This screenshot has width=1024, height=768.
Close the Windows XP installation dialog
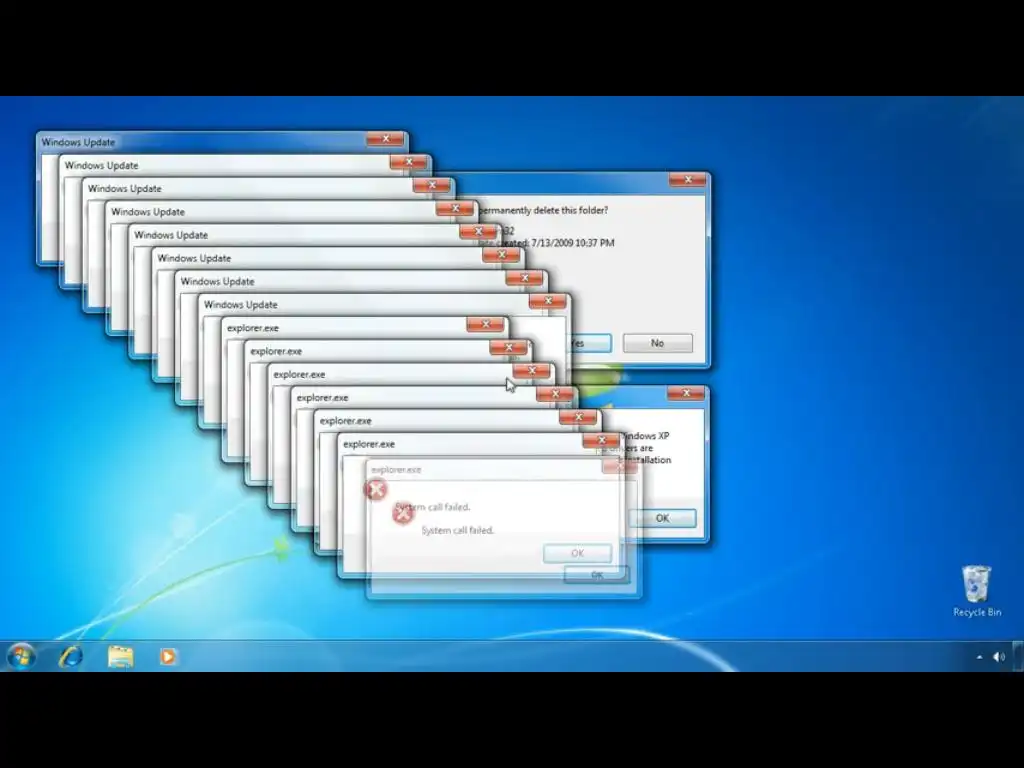[686, 393]
